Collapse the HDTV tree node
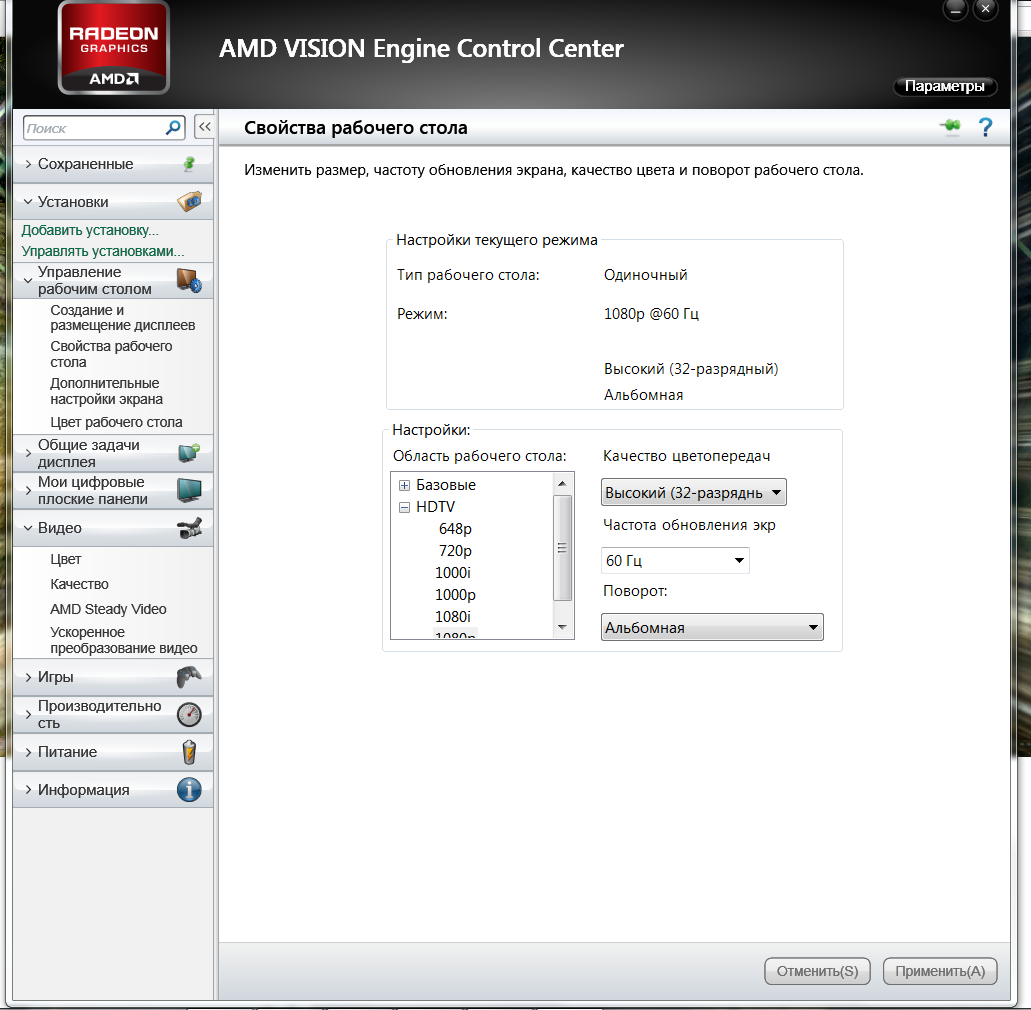 [404, 507]
